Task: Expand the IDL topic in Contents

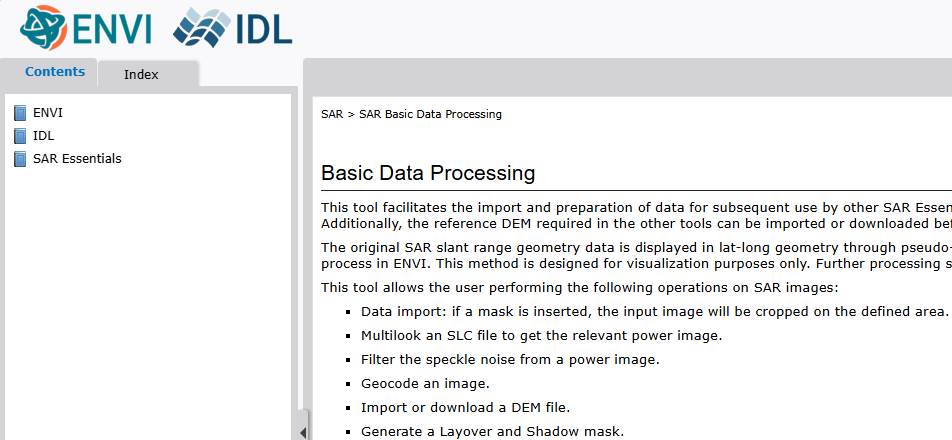Action: tap(44, 136)
